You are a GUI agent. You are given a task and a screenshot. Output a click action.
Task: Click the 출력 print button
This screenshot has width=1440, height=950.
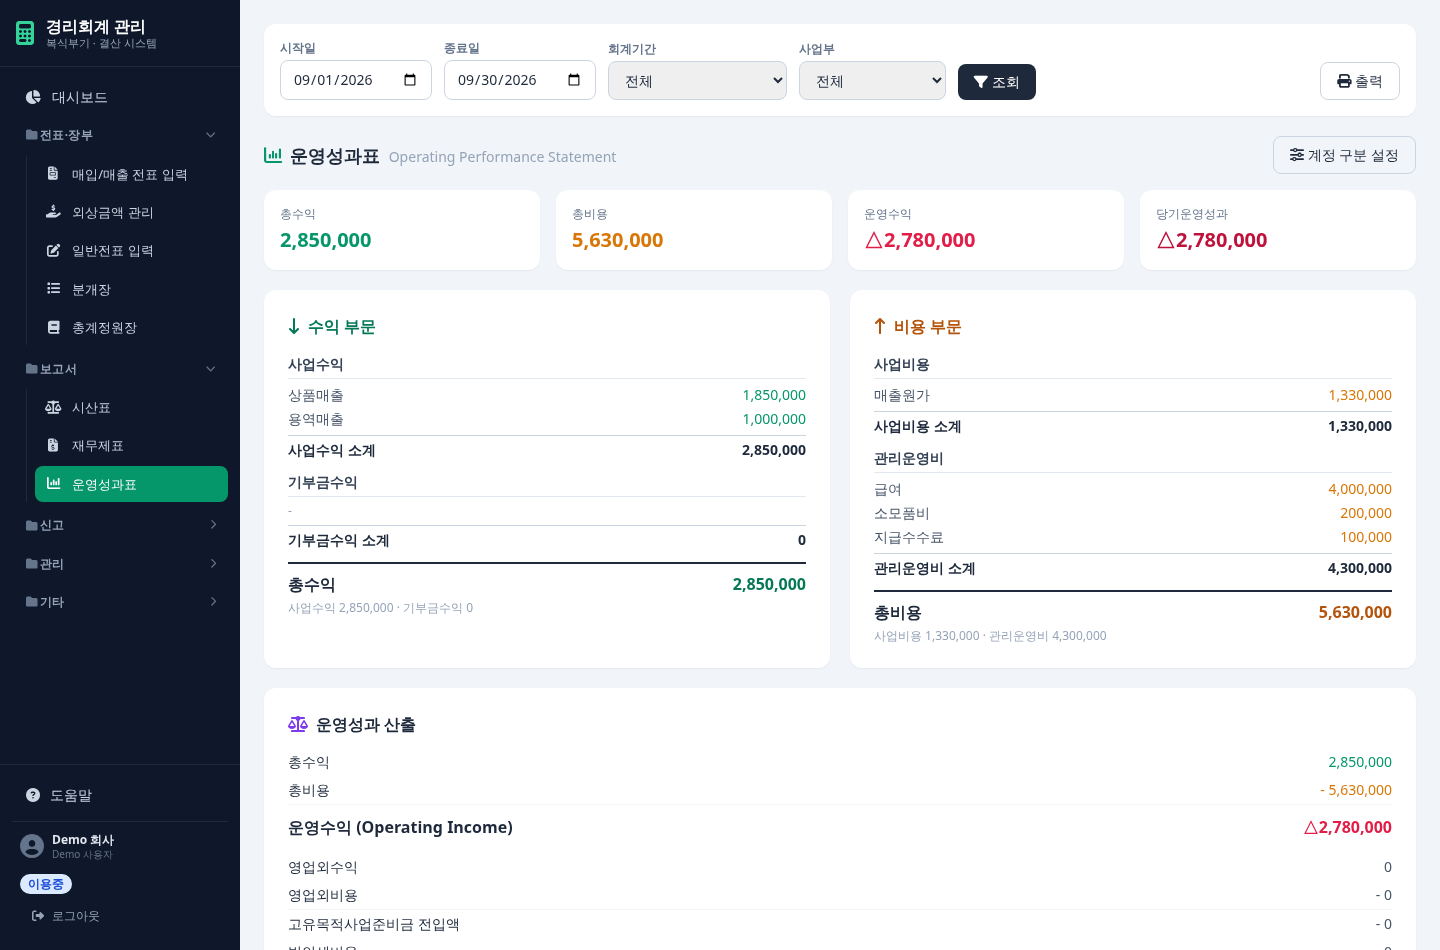(1360, 81)
